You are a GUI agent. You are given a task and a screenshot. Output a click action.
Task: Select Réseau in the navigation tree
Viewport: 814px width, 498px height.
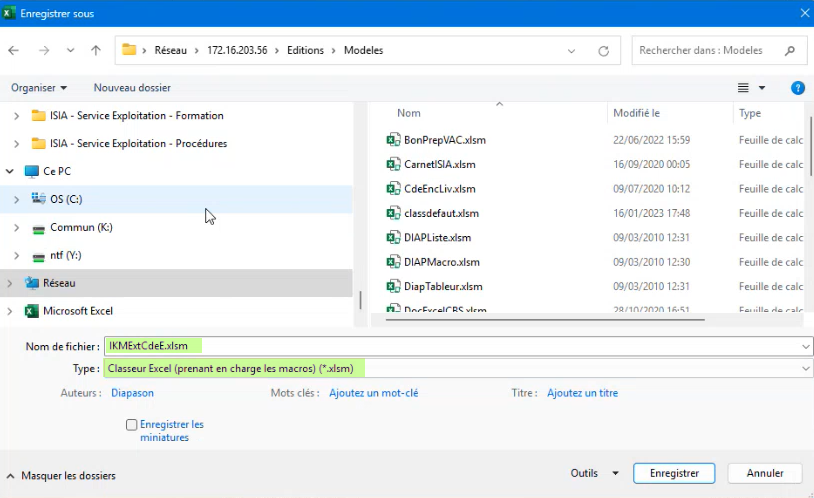(x=58, y=283)
